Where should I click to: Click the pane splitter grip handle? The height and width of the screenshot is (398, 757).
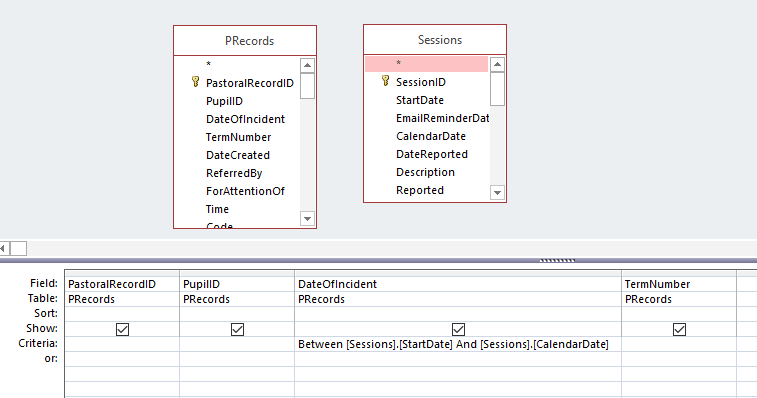tap(557, 260)
